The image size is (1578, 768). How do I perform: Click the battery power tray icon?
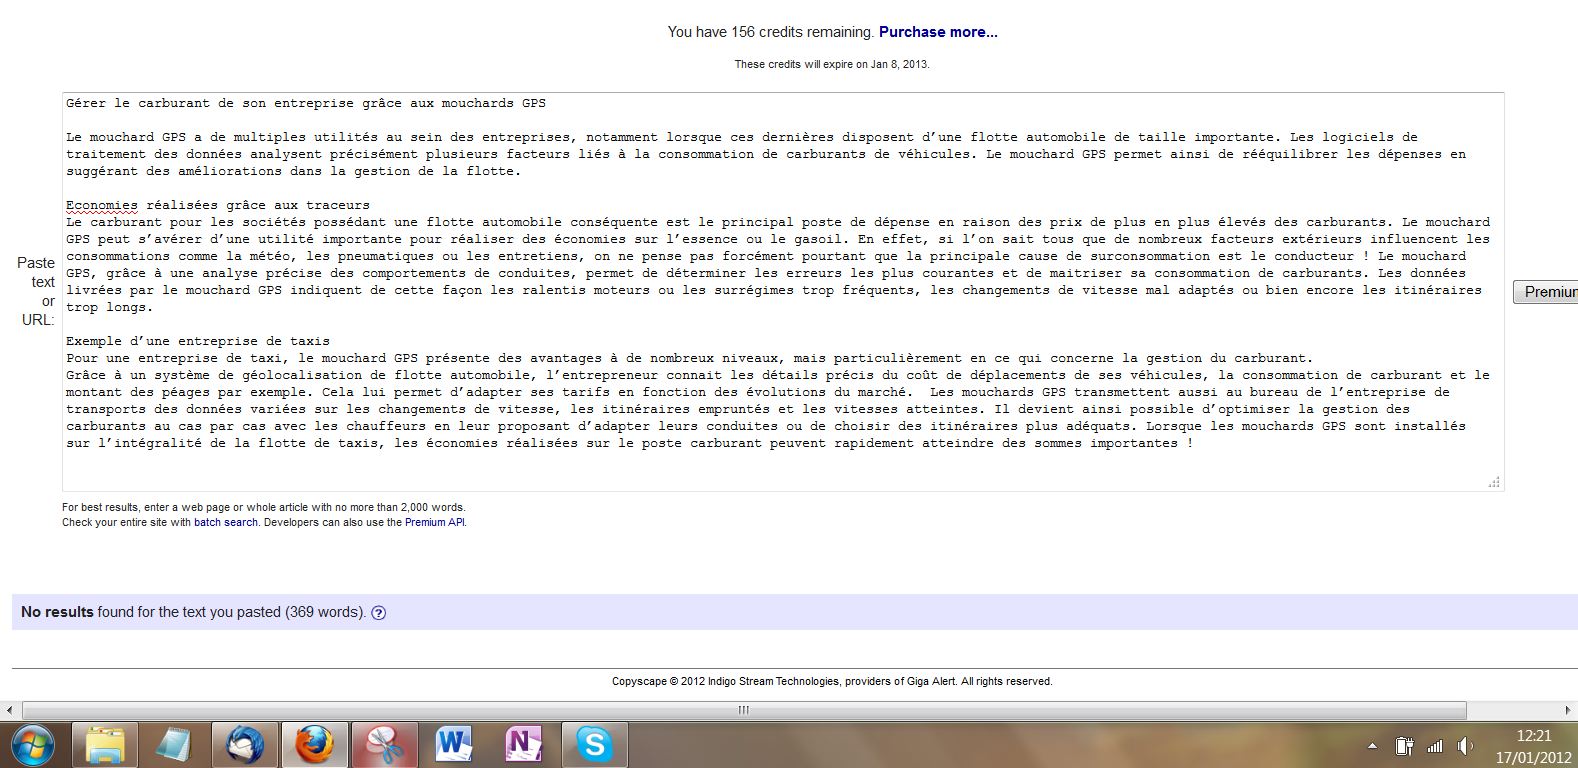(1404, 746)
